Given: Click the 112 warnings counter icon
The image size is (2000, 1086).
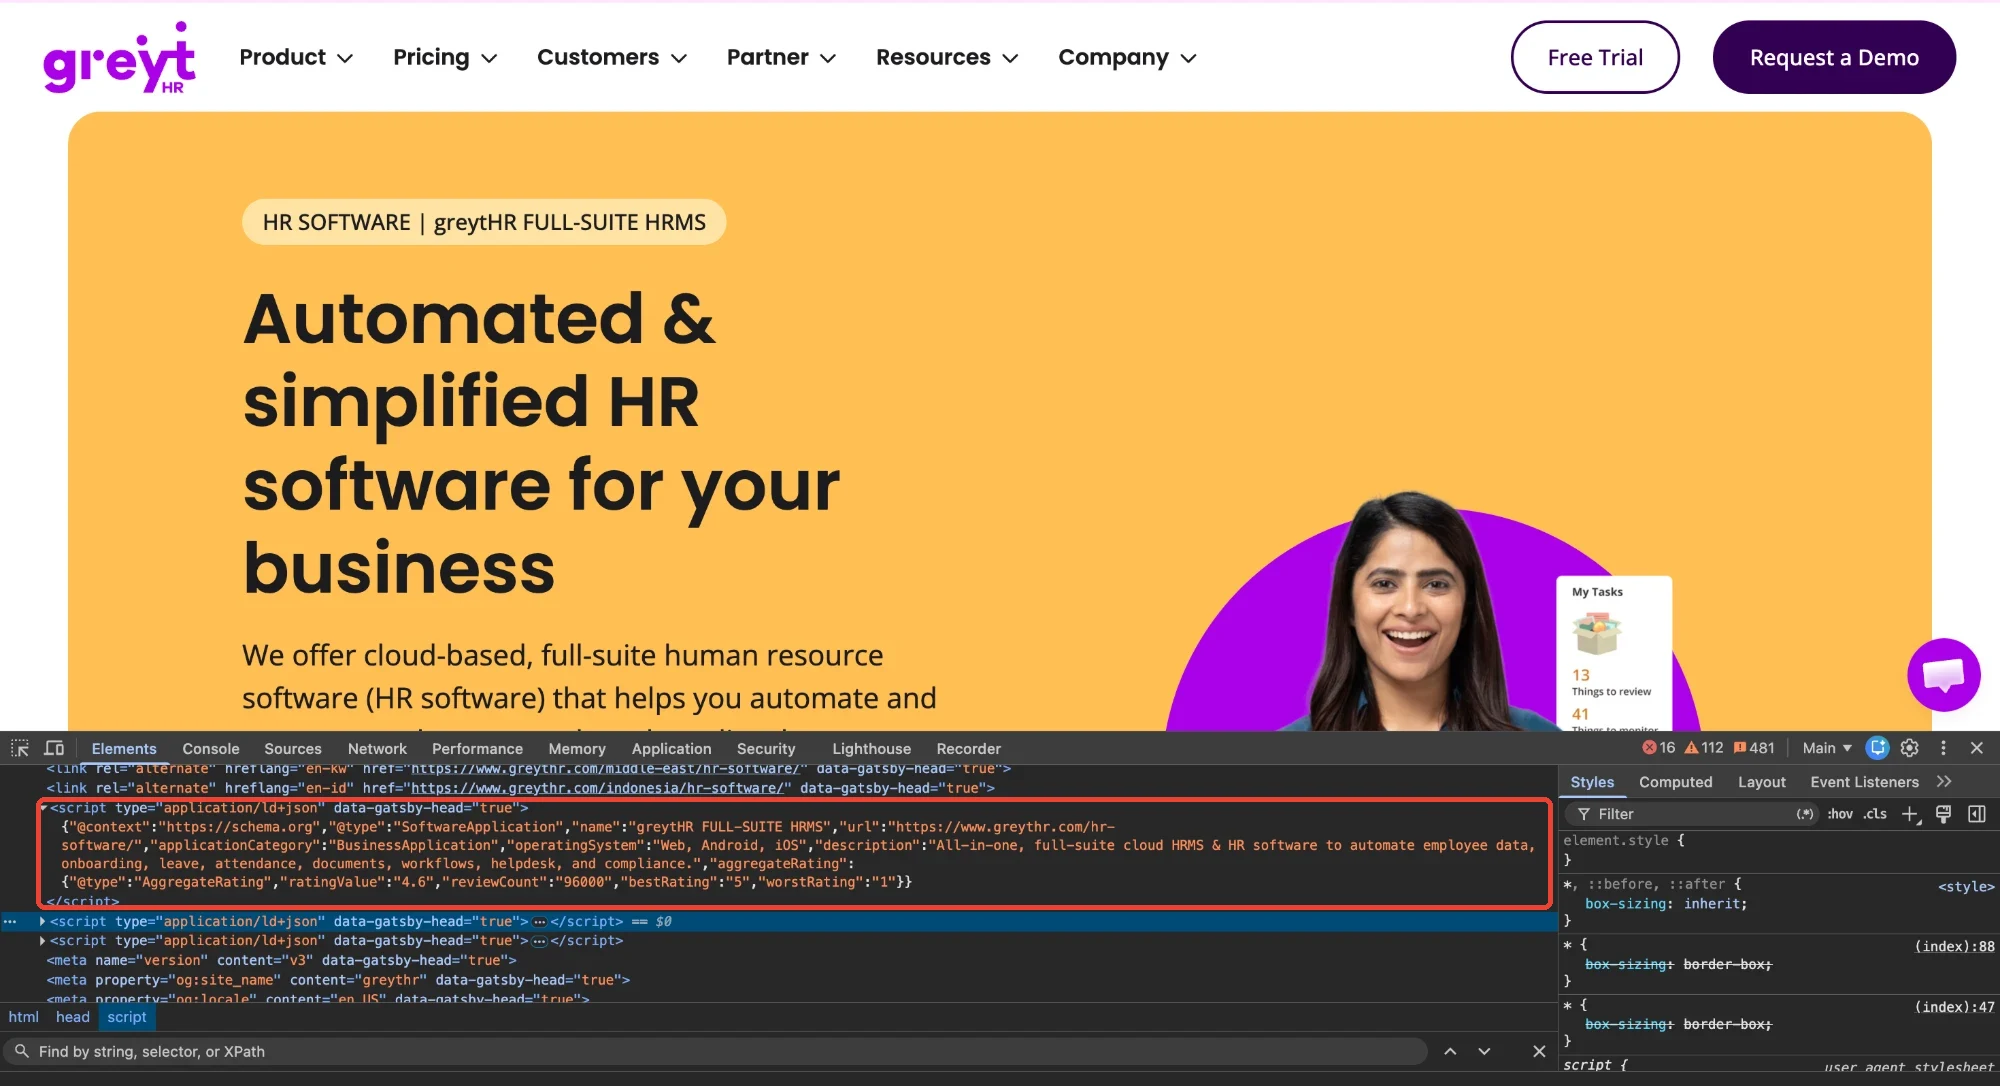Looking at the screenshot, I should click(1704, 748).
